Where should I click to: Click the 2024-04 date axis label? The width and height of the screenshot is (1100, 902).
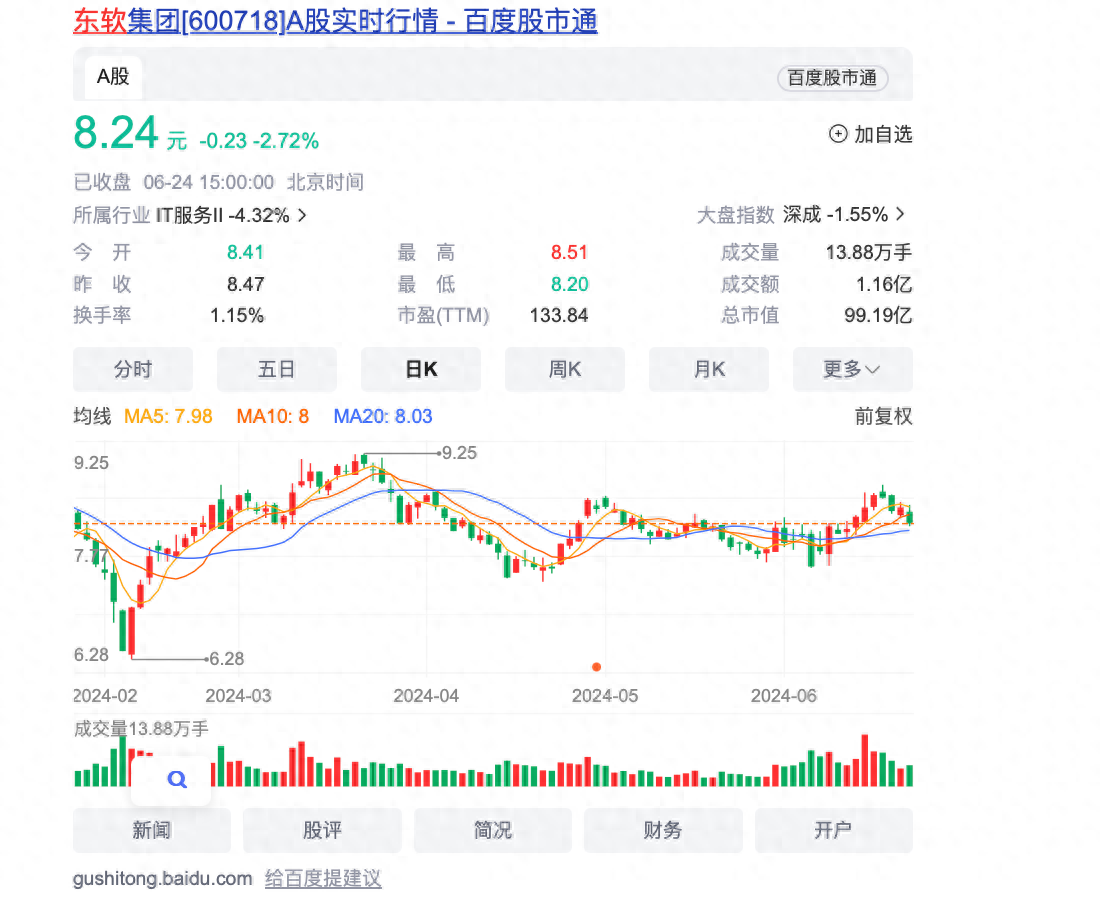426,696
